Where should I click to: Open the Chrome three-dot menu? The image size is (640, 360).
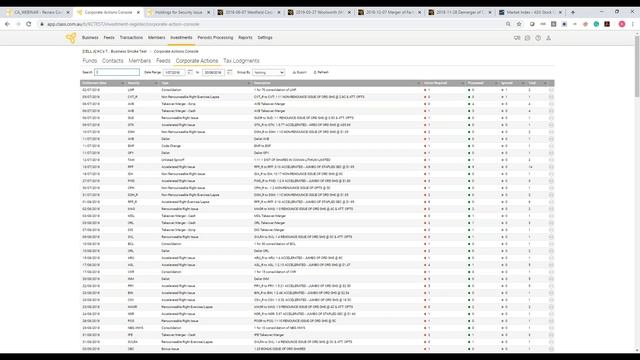(x=633, y=24)
